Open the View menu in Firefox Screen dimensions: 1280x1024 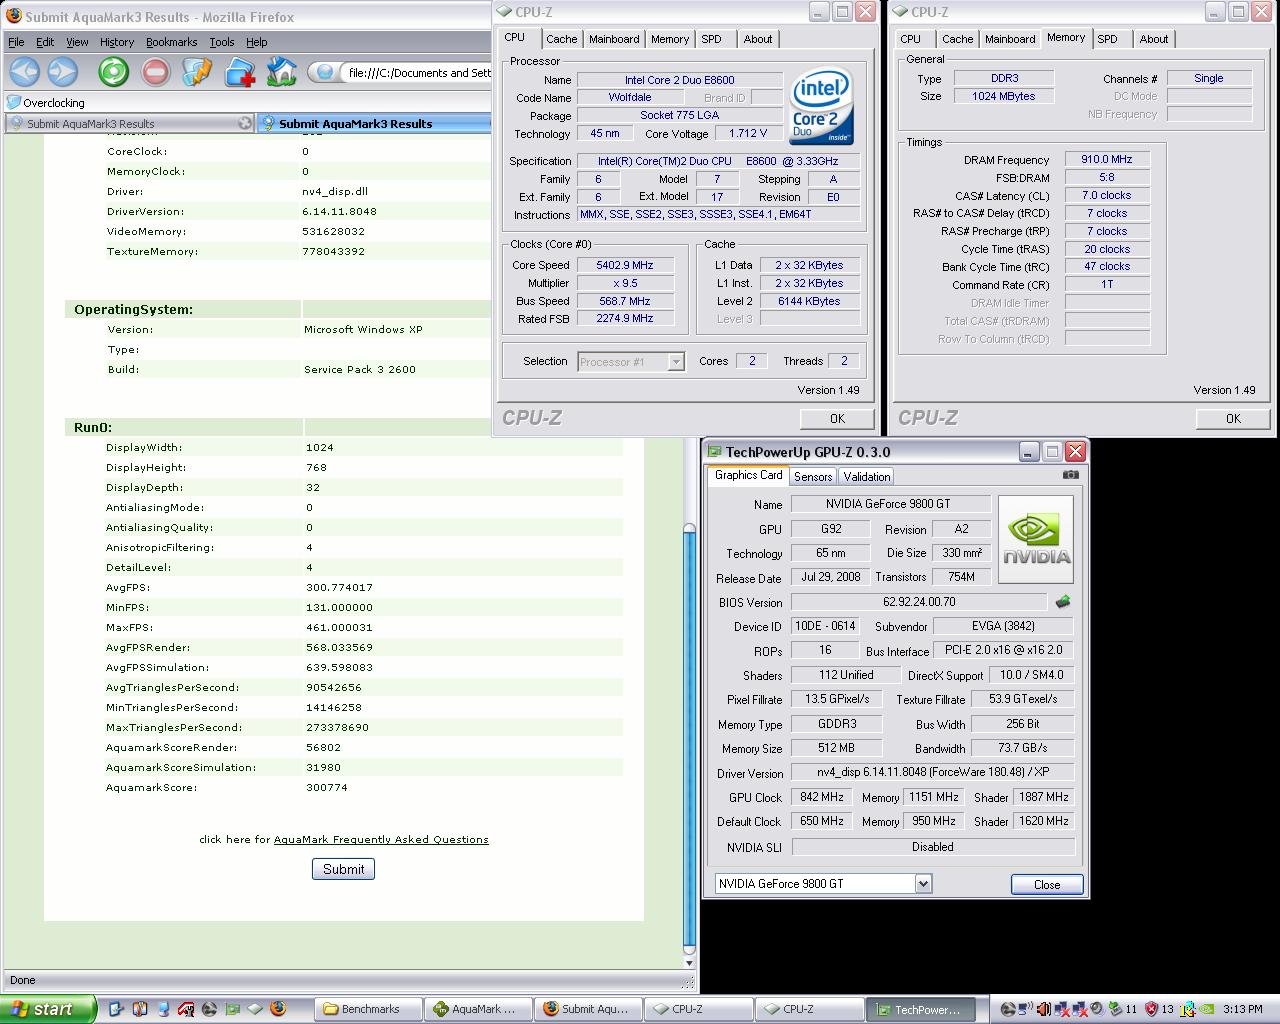click(x=77, y=42)
